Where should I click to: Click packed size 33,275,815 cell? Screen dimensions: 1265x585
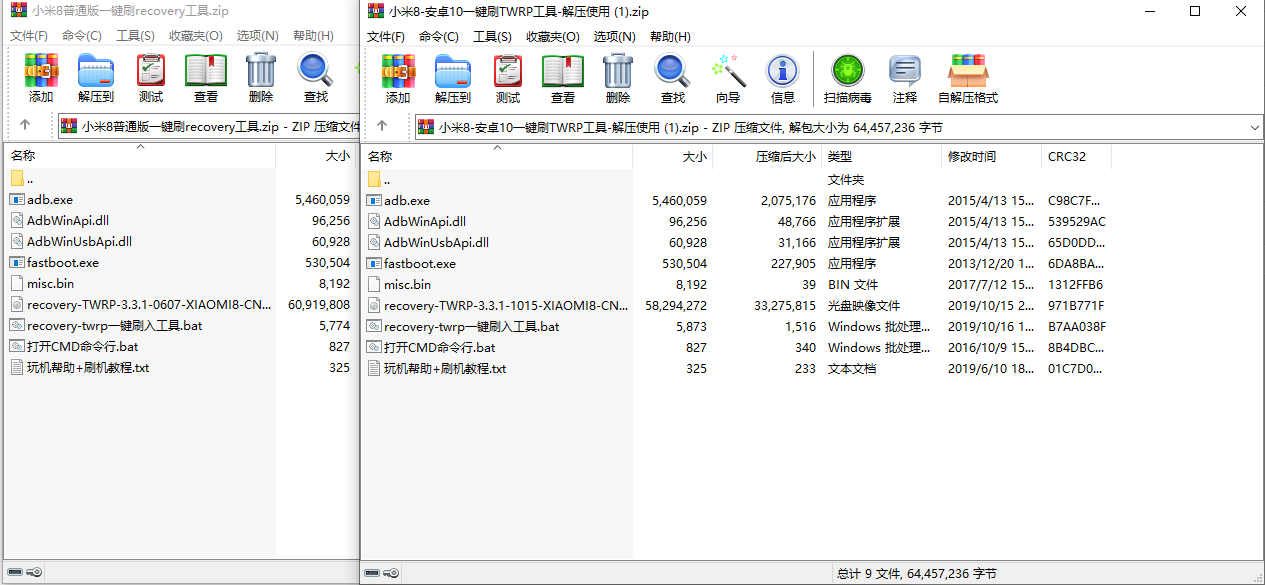tap(785, 306)
